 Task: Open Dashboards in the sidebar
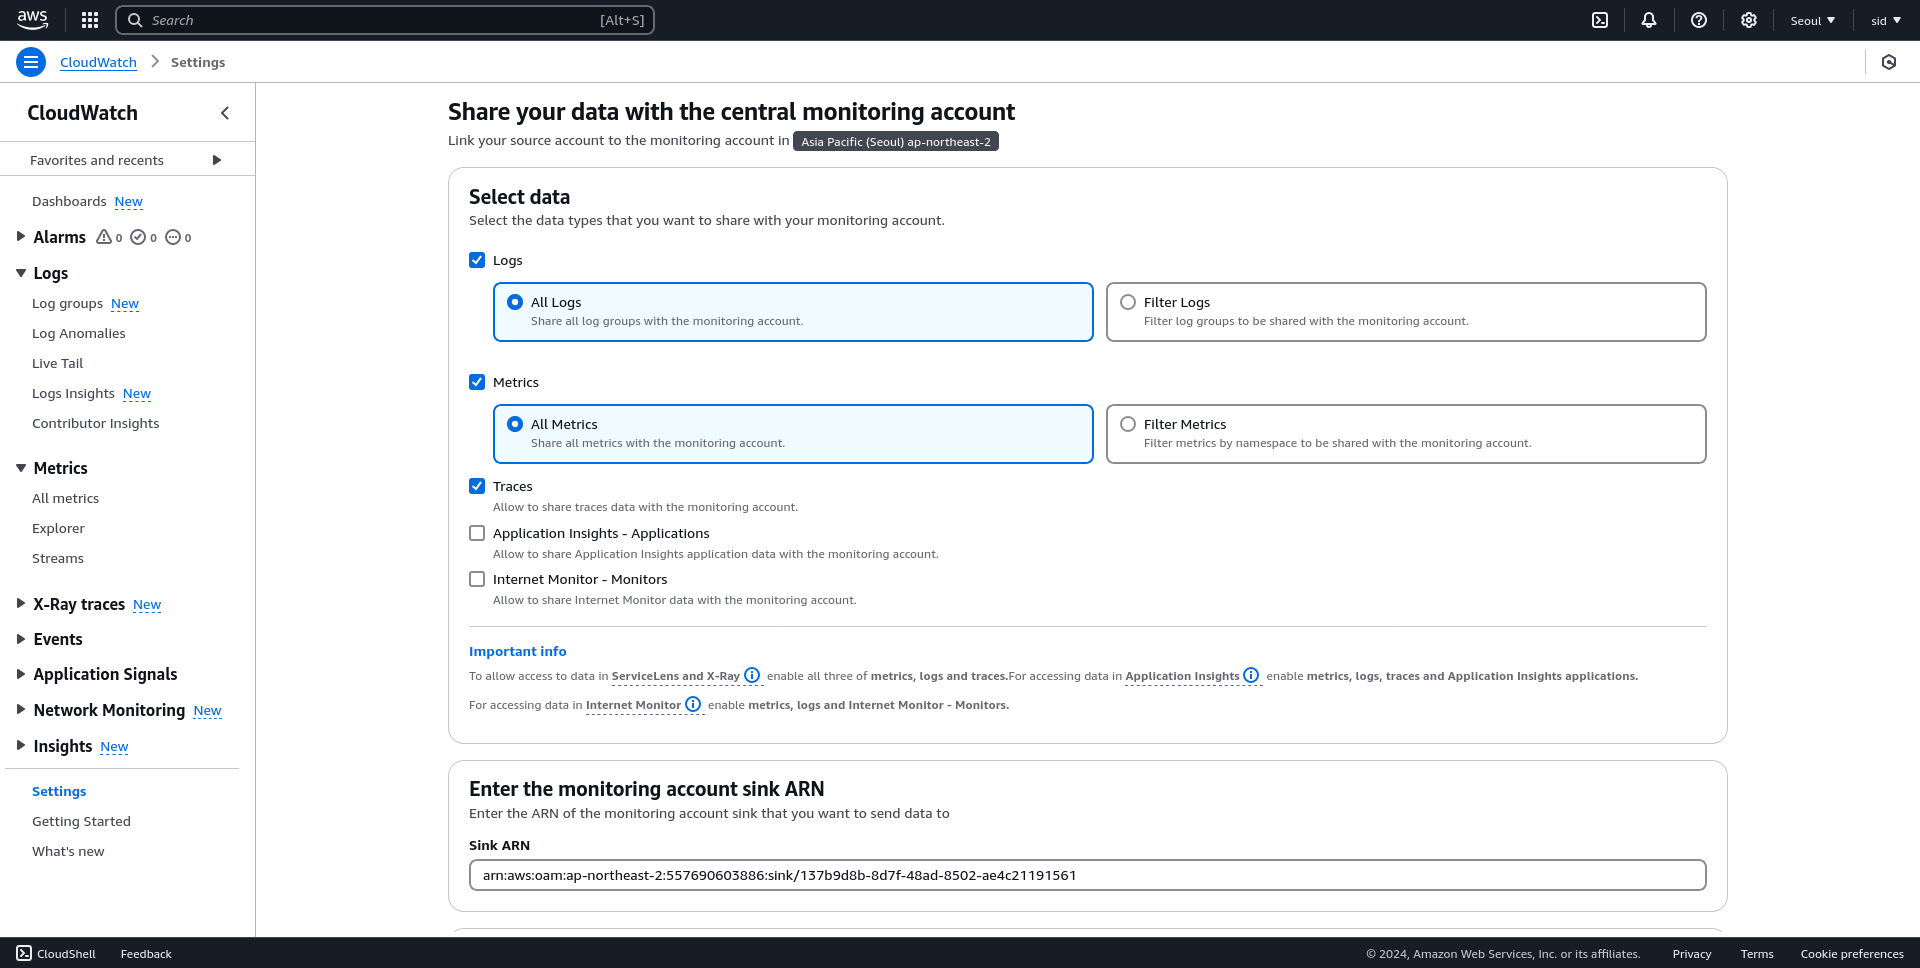(x=69, y=201)
